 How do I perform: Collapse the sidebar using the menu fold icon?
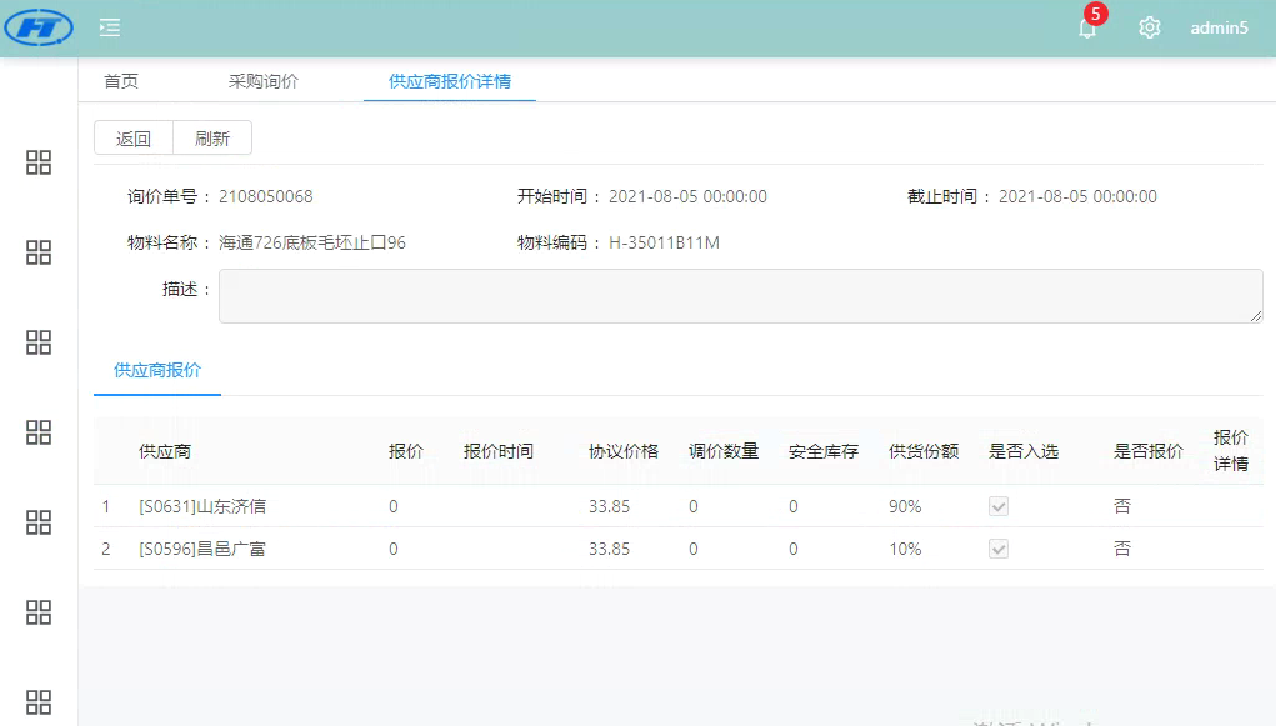pyautogui.click(x=110, y=28)
